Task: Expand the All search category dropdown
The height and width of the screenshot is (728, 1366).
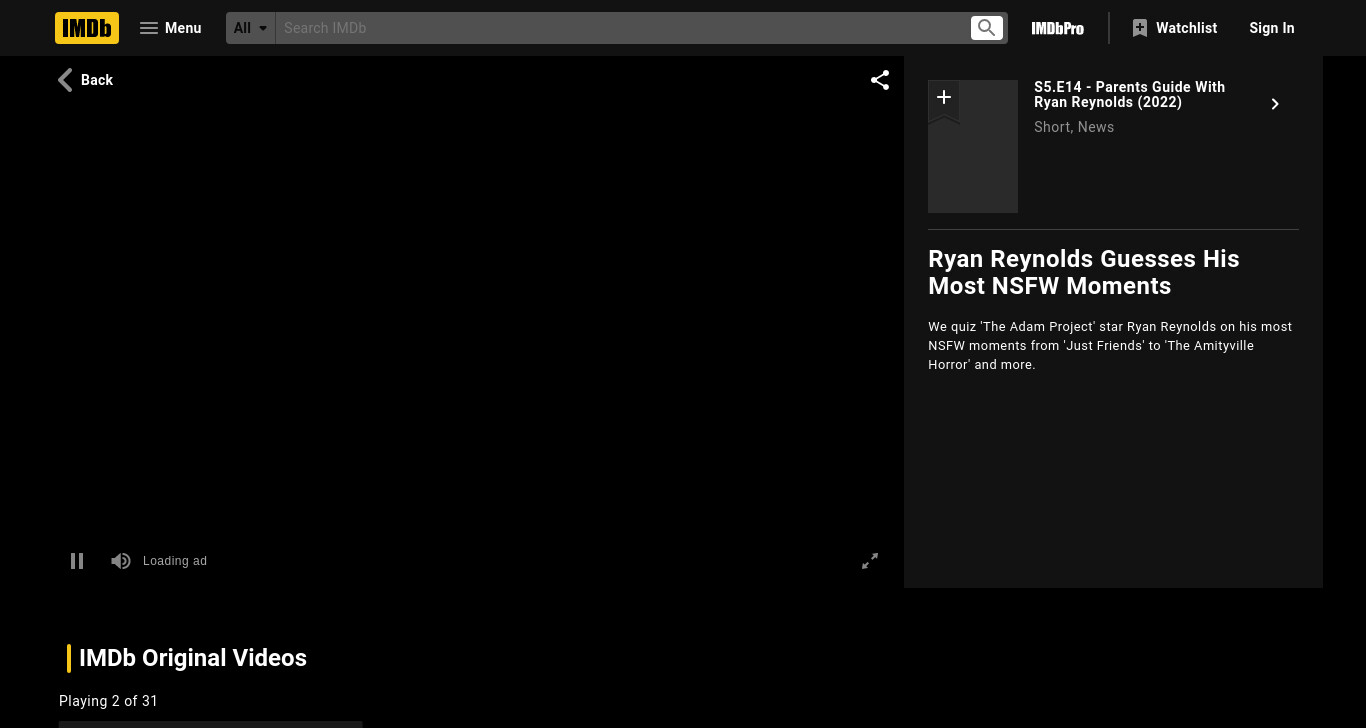Action: 251,28
